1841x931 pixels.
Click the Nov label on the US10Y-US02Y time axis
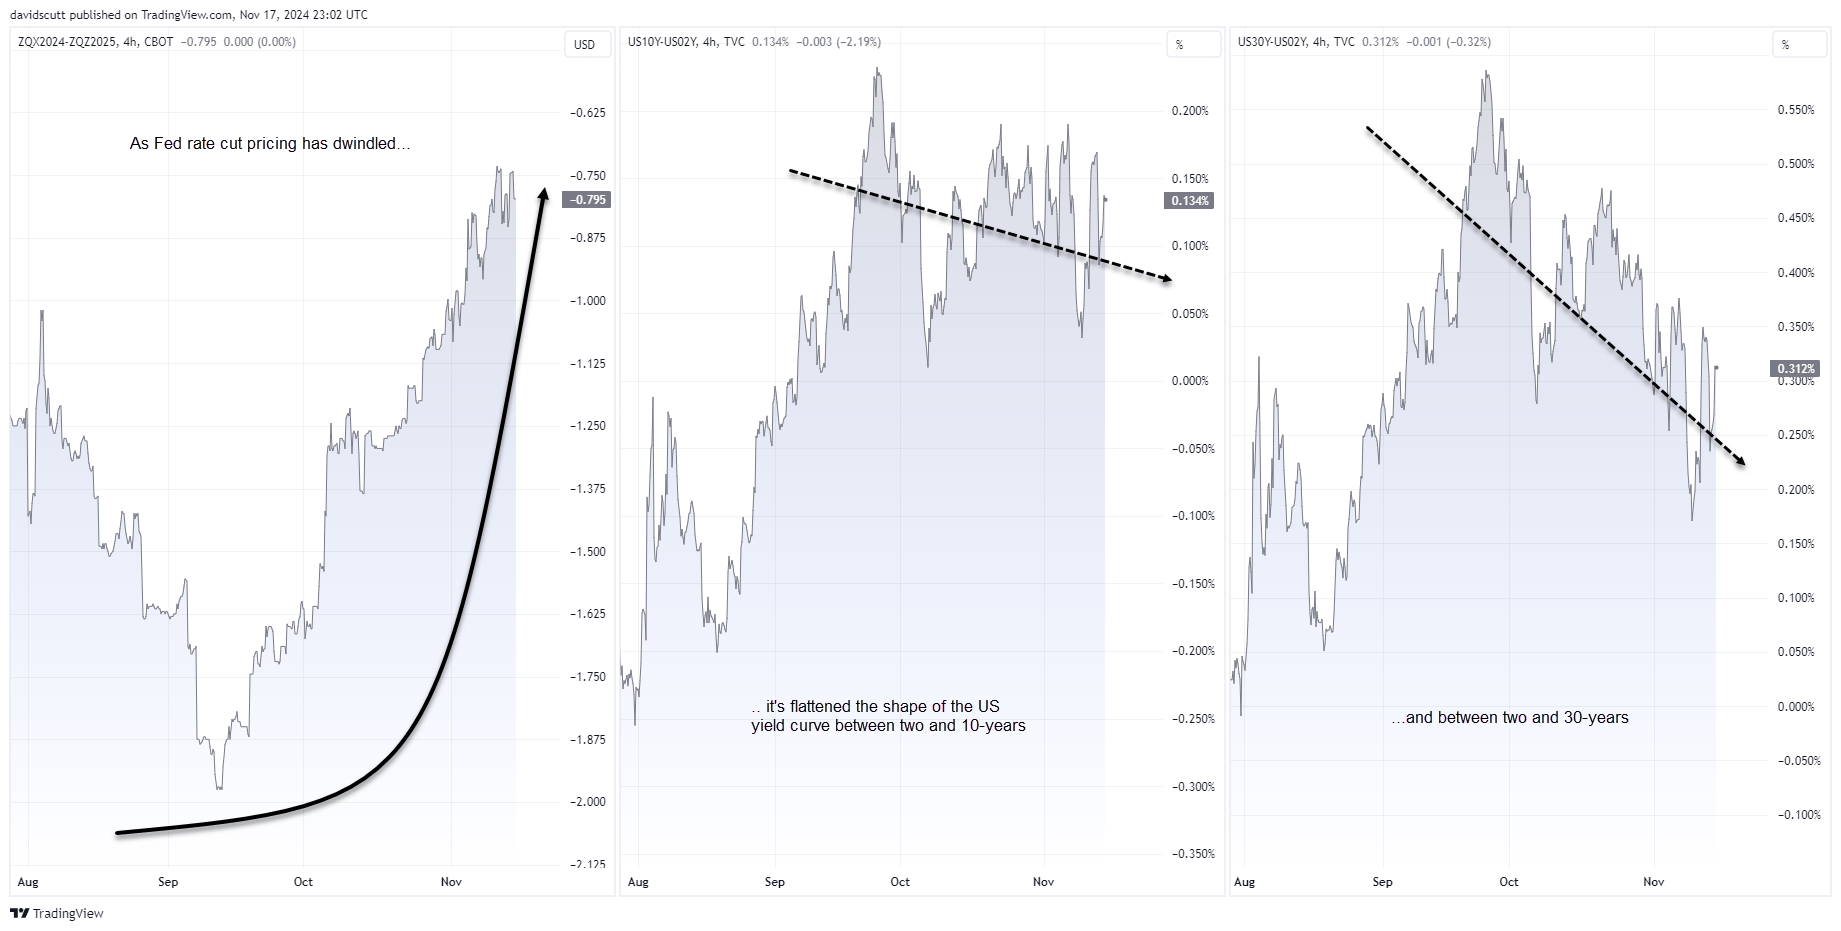click(1044, 882)
